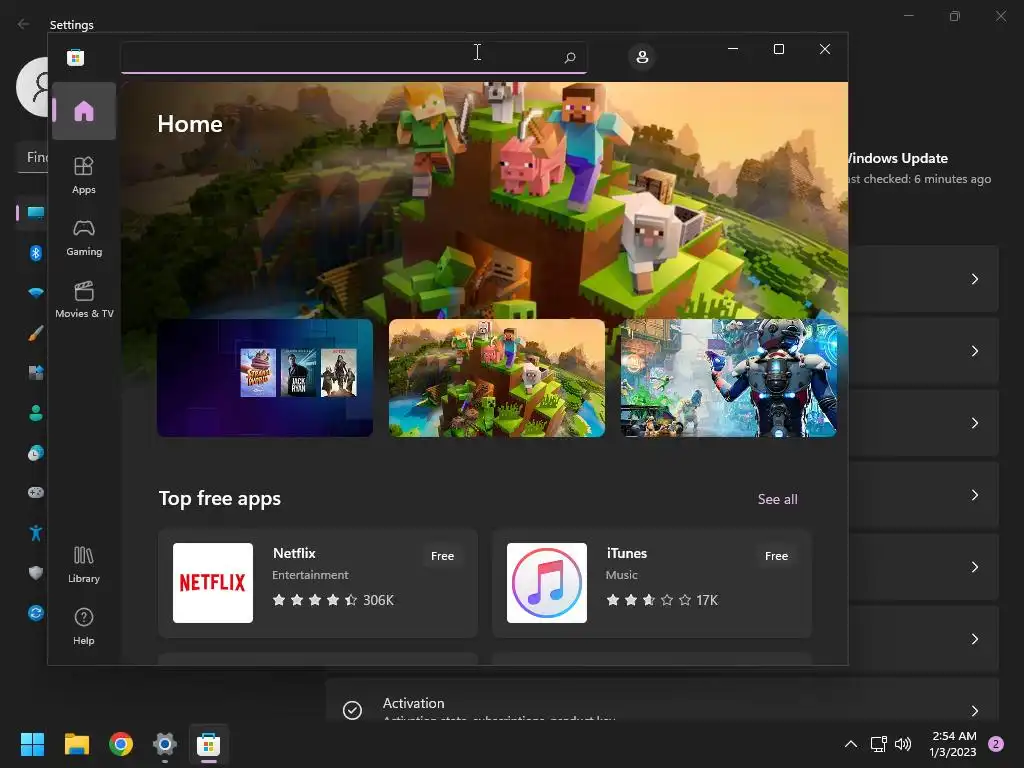This screenshot has width=1024, height=768.
Task: Click the search magnifier icon
Action: [x=569, y=57]
